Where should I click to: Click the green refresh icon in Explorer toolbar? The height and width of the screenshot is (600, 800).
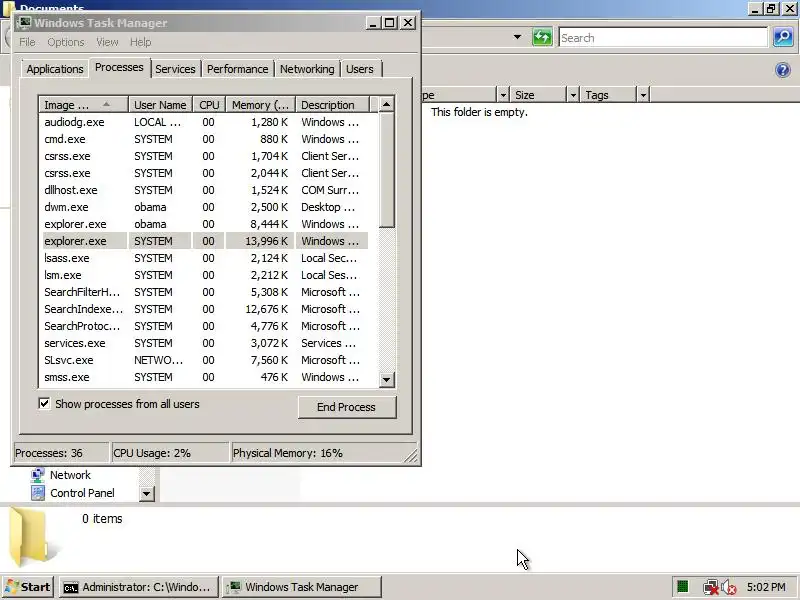(x=542, y=37)
